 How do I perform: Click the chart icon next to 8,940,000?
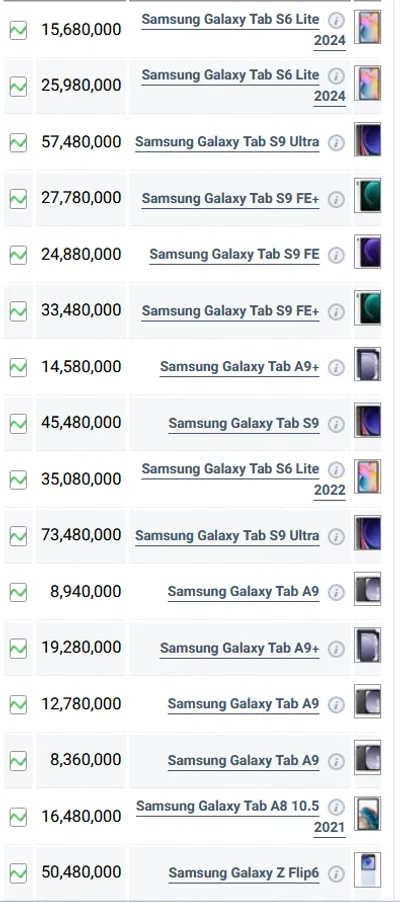click(x=18, y=592)
